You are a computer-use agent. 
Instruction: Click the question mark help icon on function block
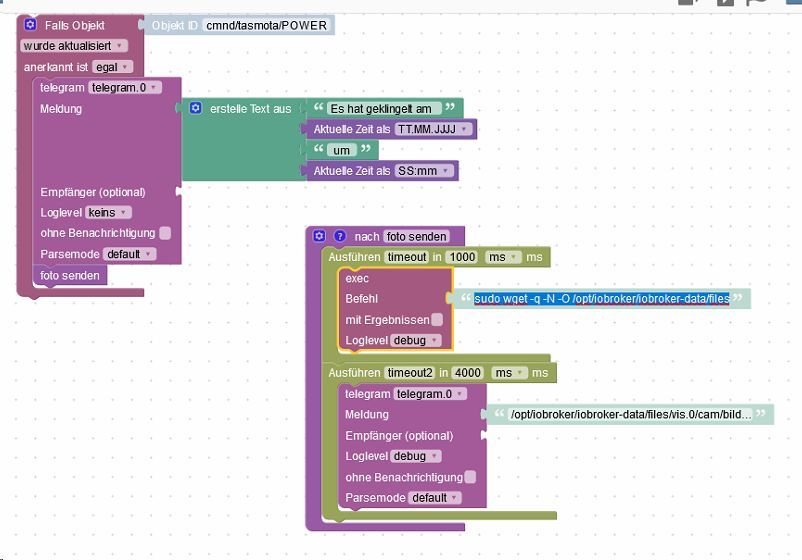pyautogui.click(x=340, y=236)
